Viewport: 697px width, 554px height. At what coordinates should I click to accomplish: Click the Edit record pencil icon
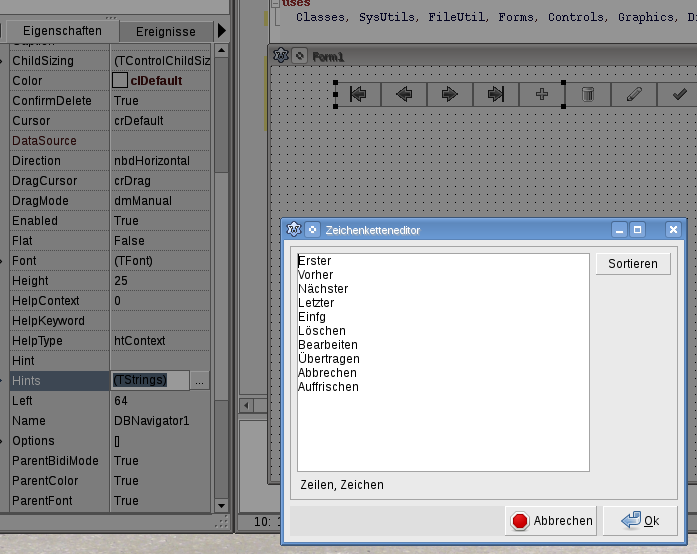[x=634, y=94]
